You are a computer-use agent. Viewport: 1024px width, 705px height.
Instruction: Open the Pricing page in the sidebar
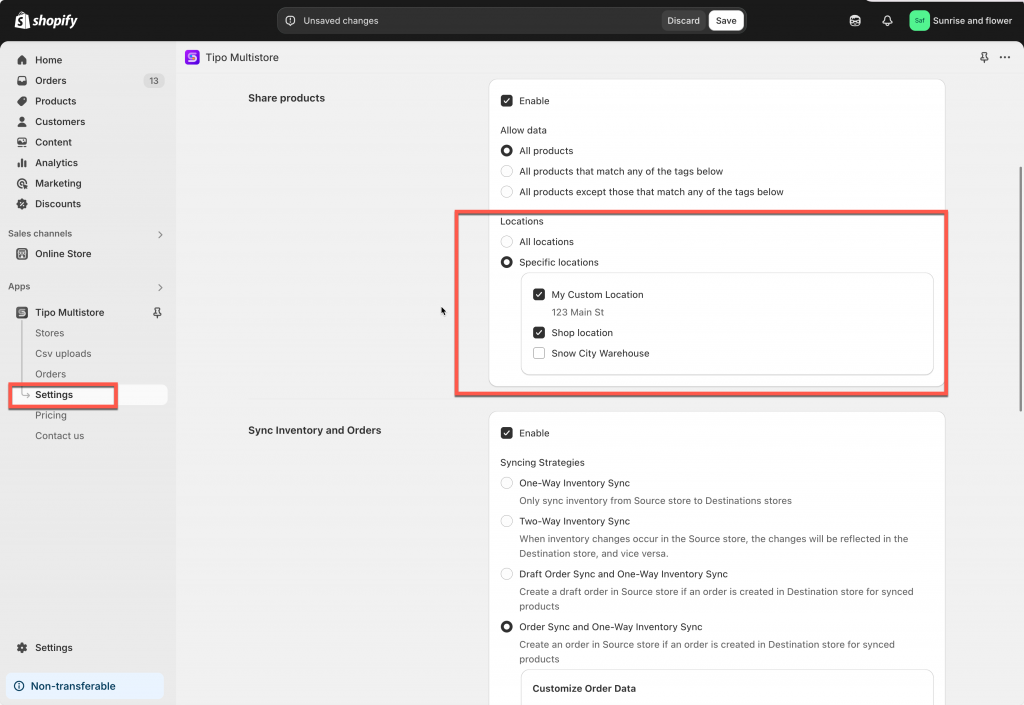point(51,415)
